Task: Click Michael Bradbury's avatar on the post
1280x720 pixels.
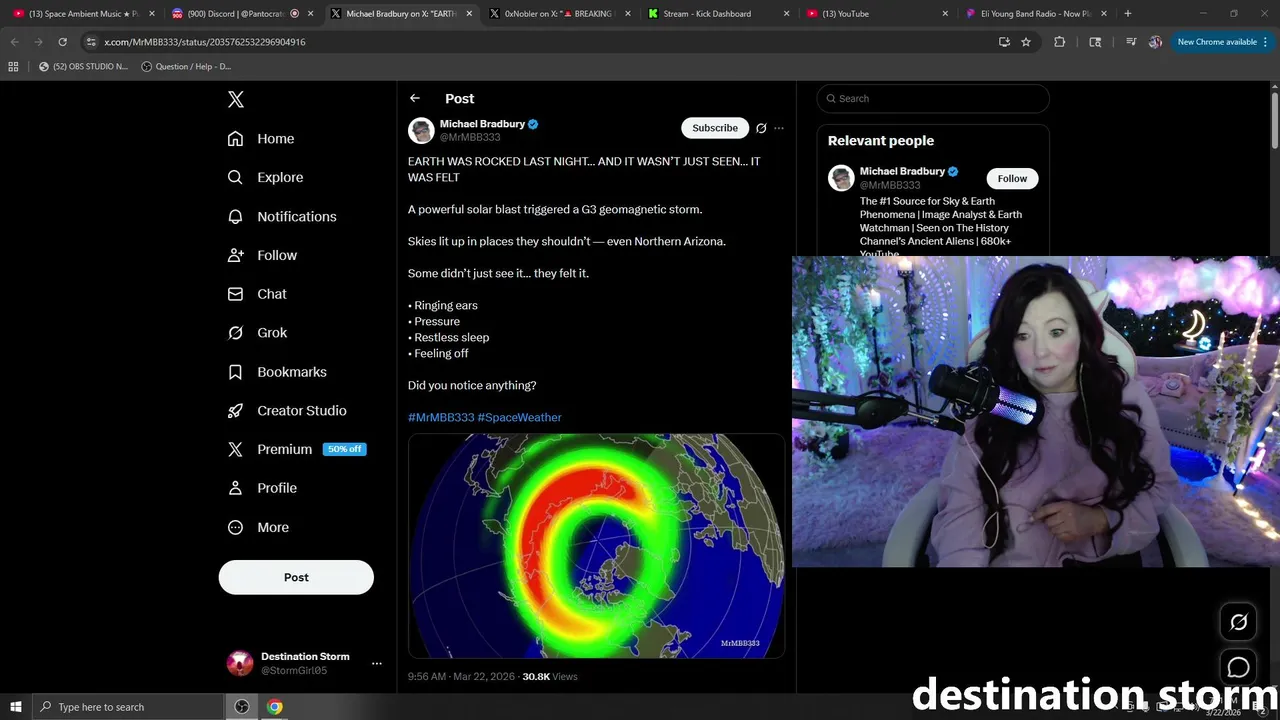Action: (x=421, y=130)
